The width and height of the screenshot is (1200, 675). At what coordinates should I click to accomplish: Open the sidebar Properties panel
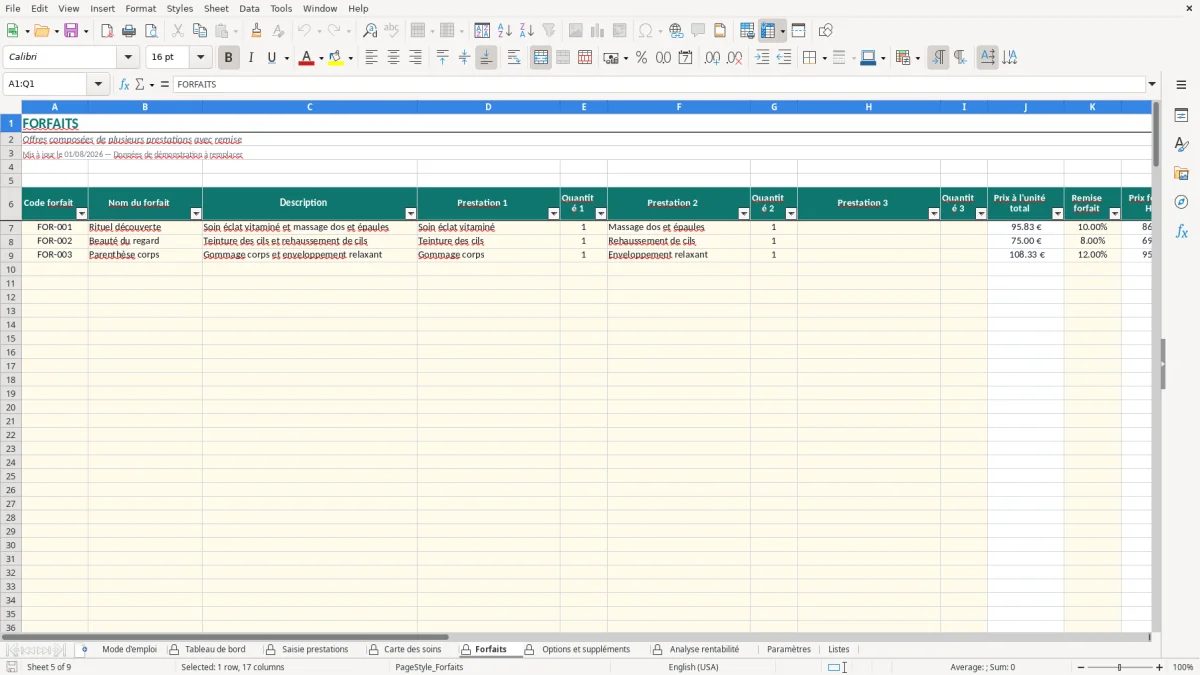tap(1181, 116)
